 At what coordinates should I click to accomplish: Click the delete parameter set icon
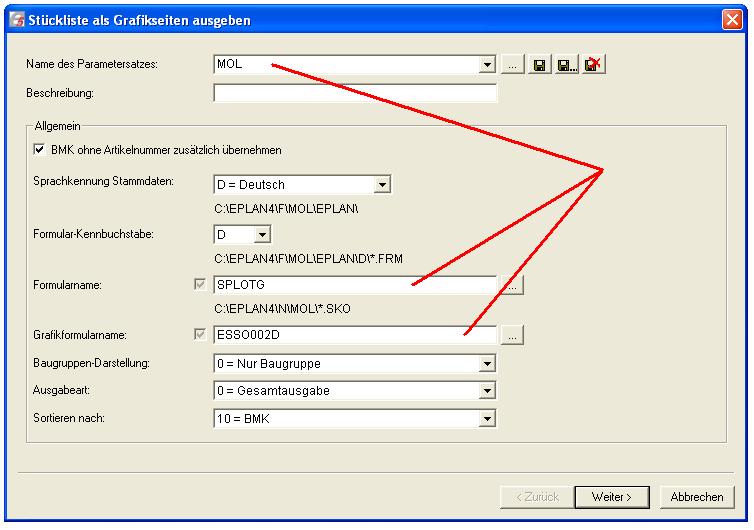coord(593,64)
